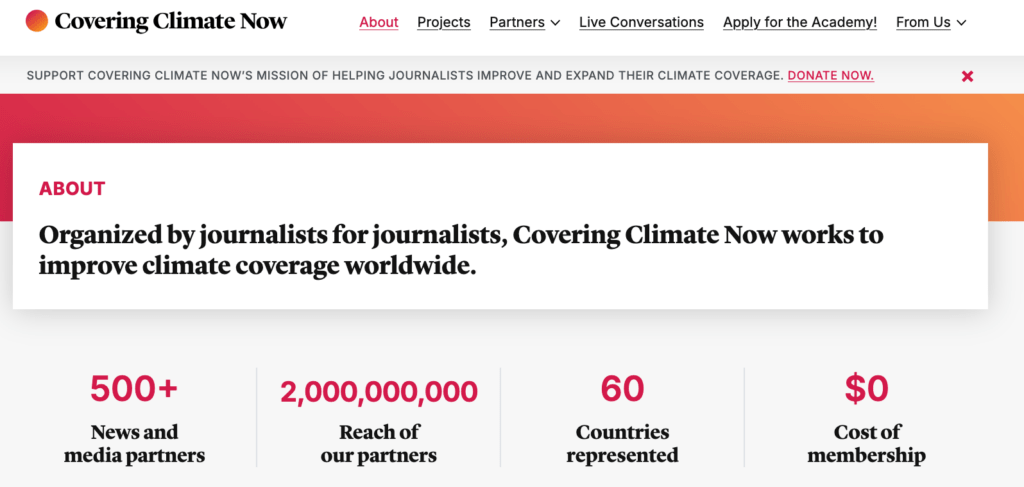This screenshot has height=487, width=1024.
Task: Click the support mission banner text
Action: click(x=405, y=76)
